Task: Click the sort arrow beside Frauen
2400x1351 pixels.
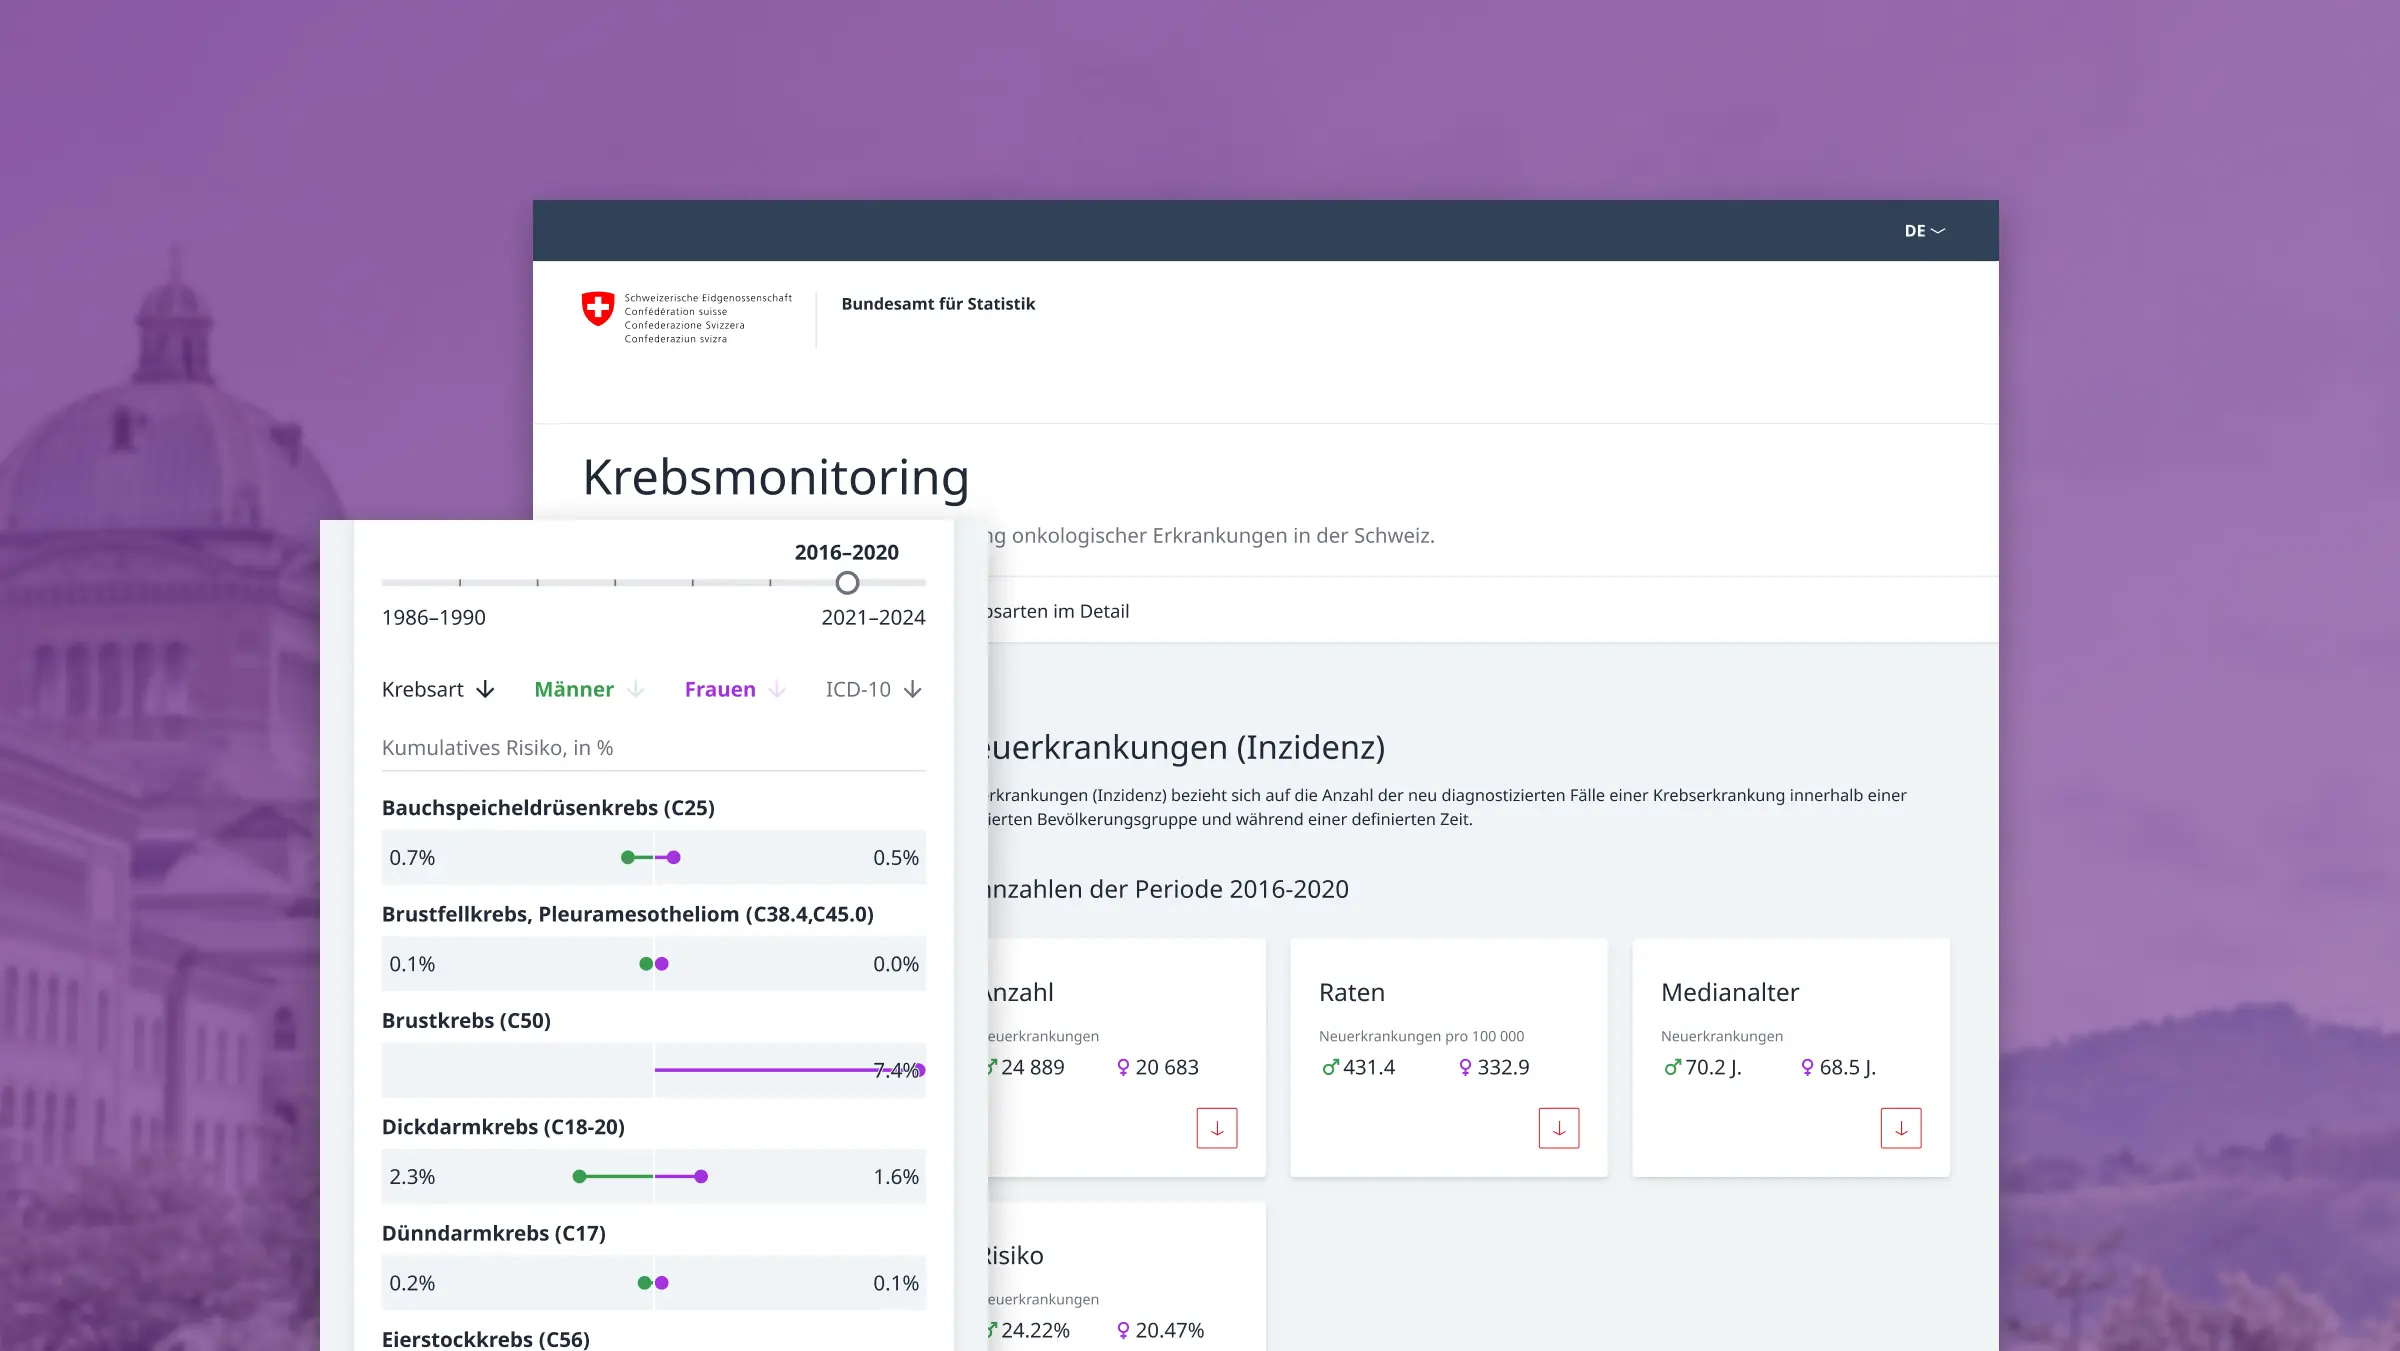Action: (x=778, y=690)
